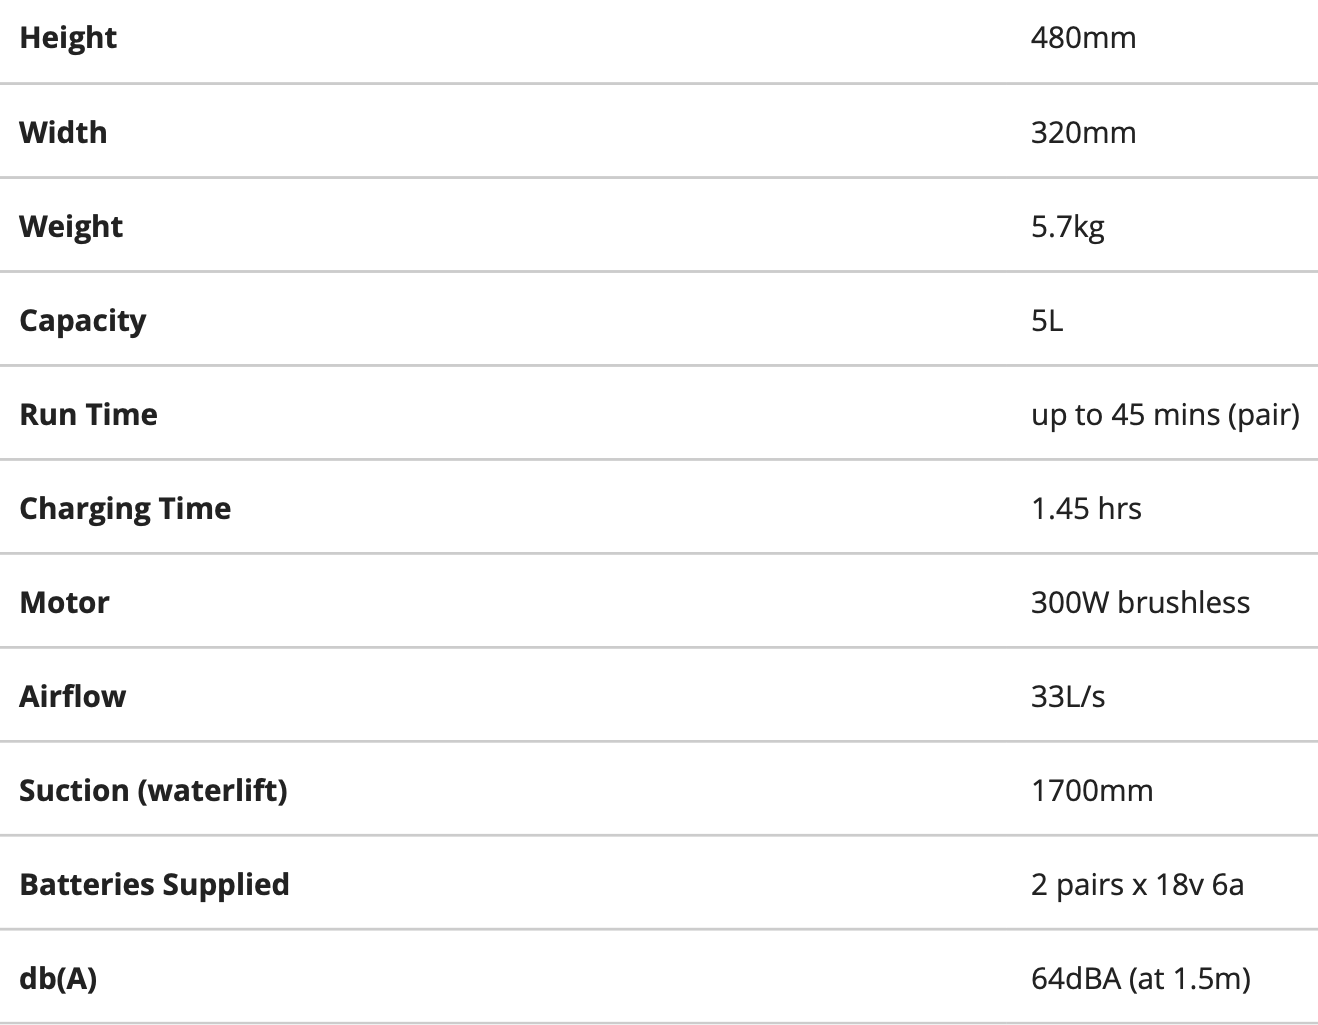Click the Capacity label
Screen dimensions: 1318x1025
point(83,320)
